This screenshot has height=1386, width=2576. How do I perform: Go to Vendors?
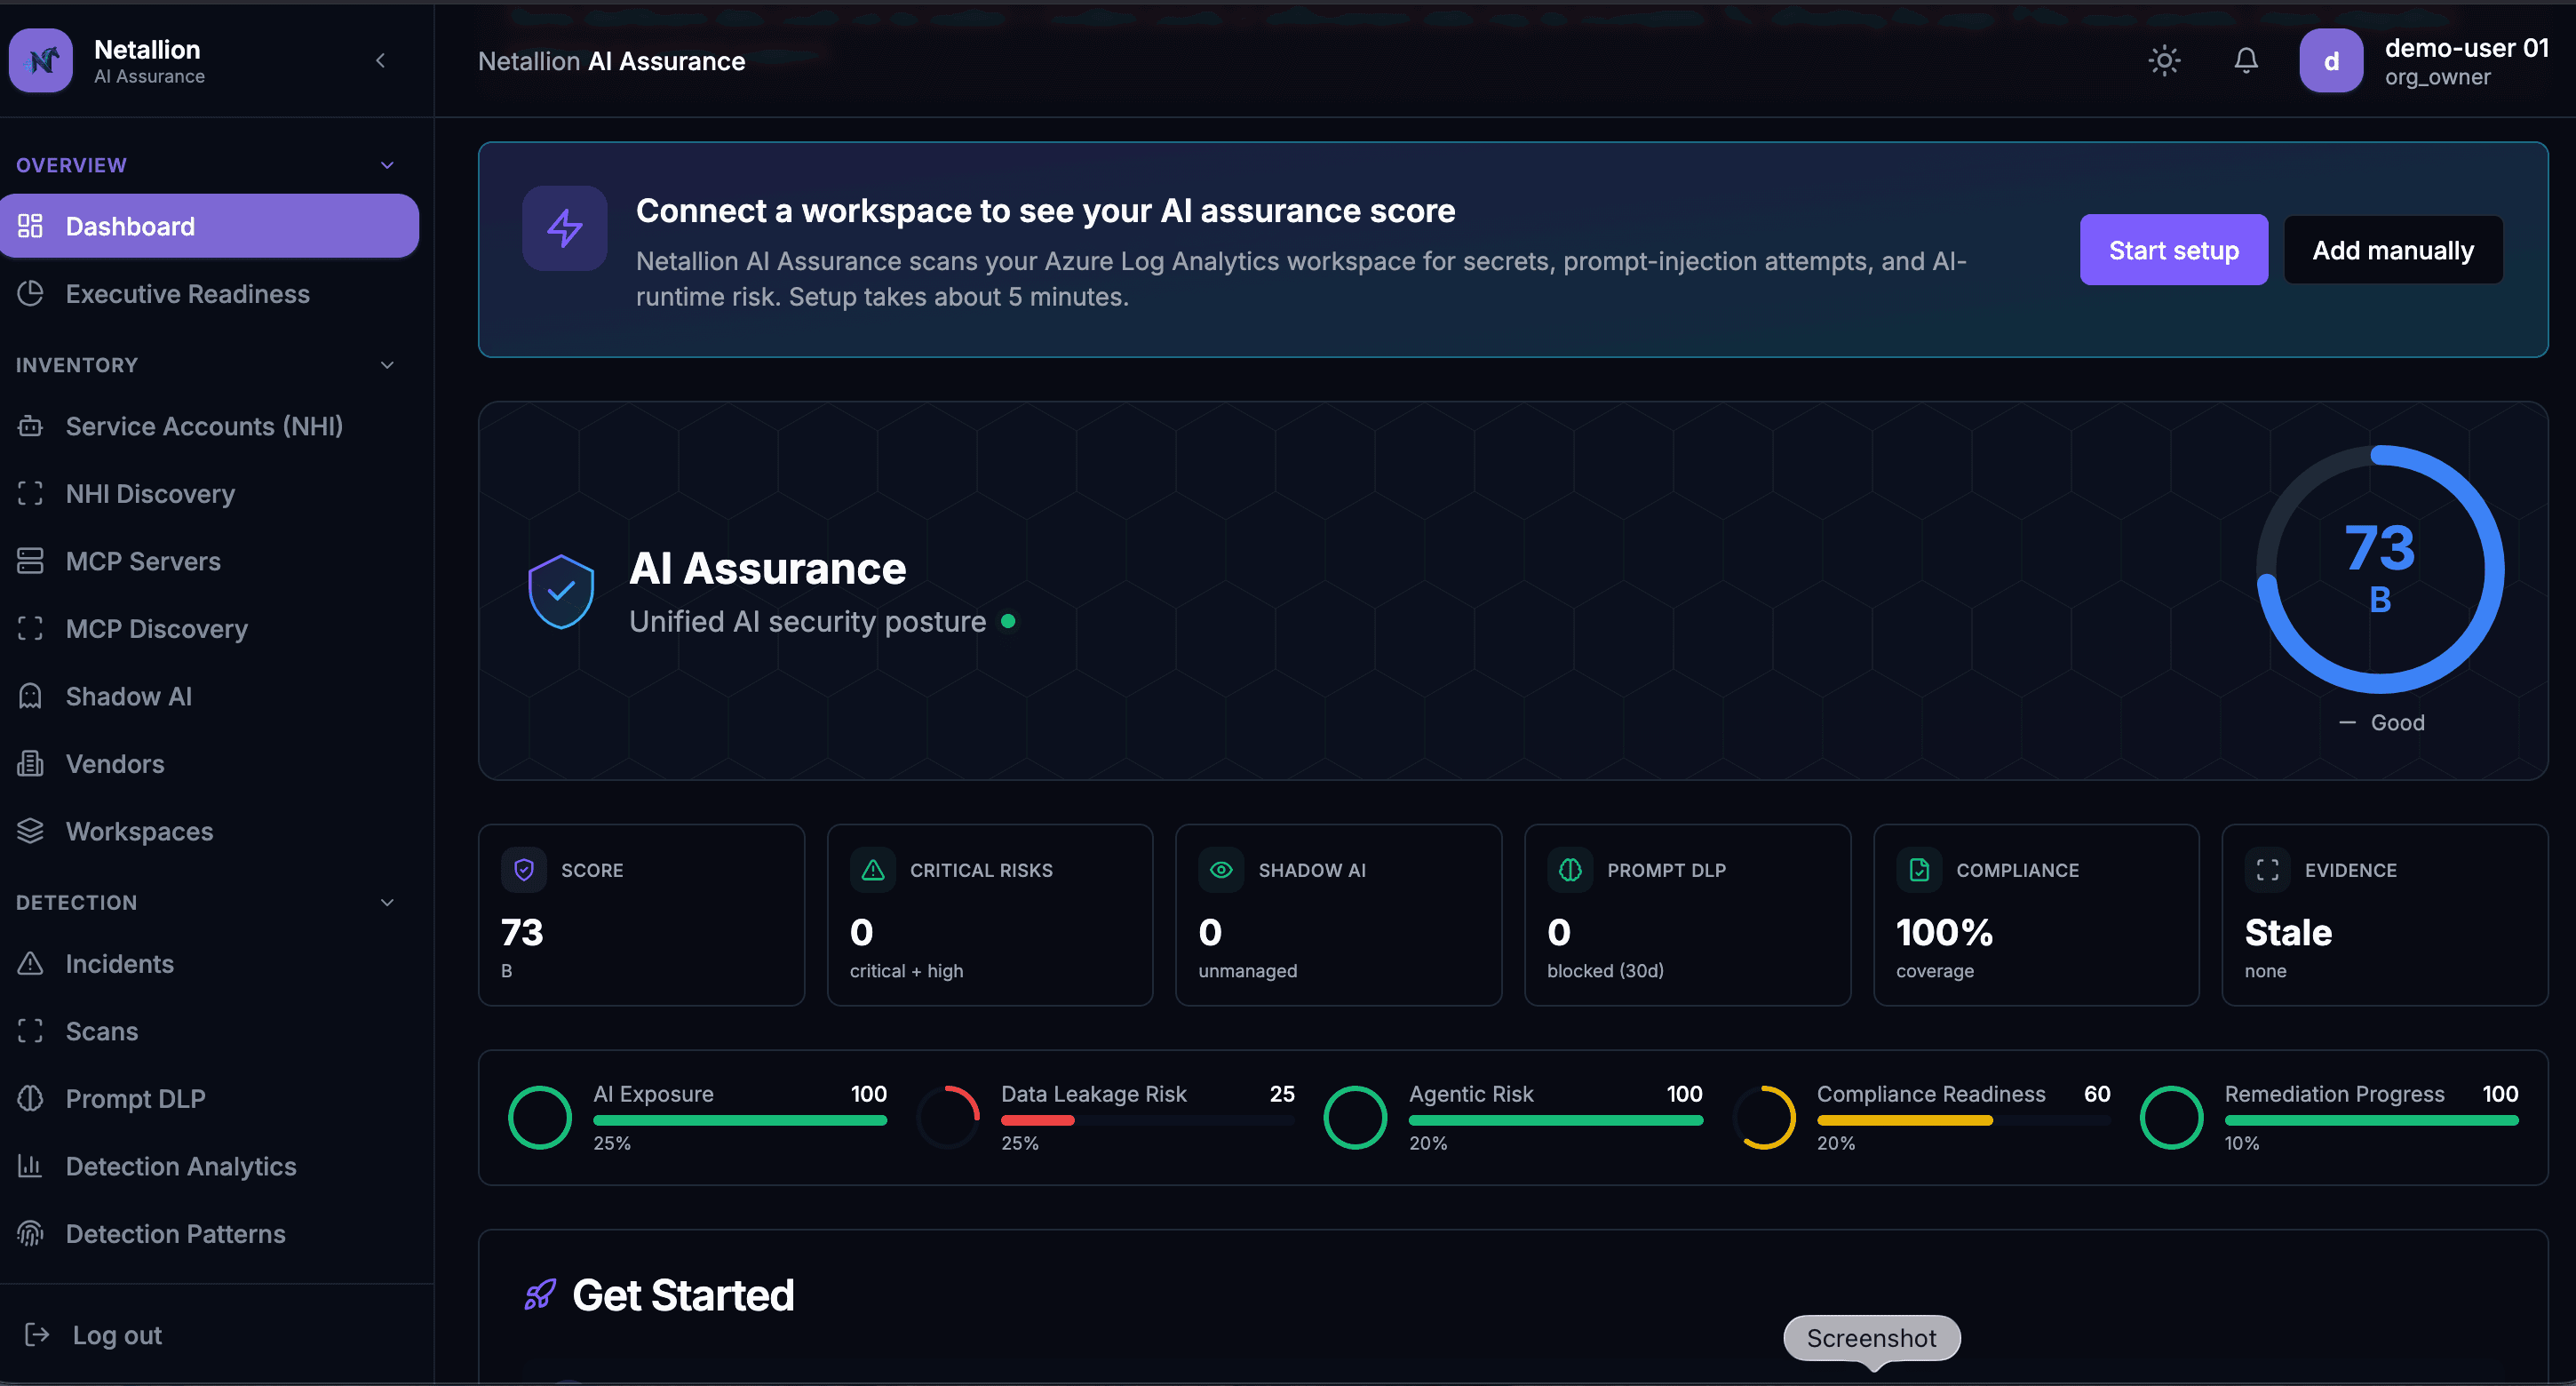coord(209,763)
